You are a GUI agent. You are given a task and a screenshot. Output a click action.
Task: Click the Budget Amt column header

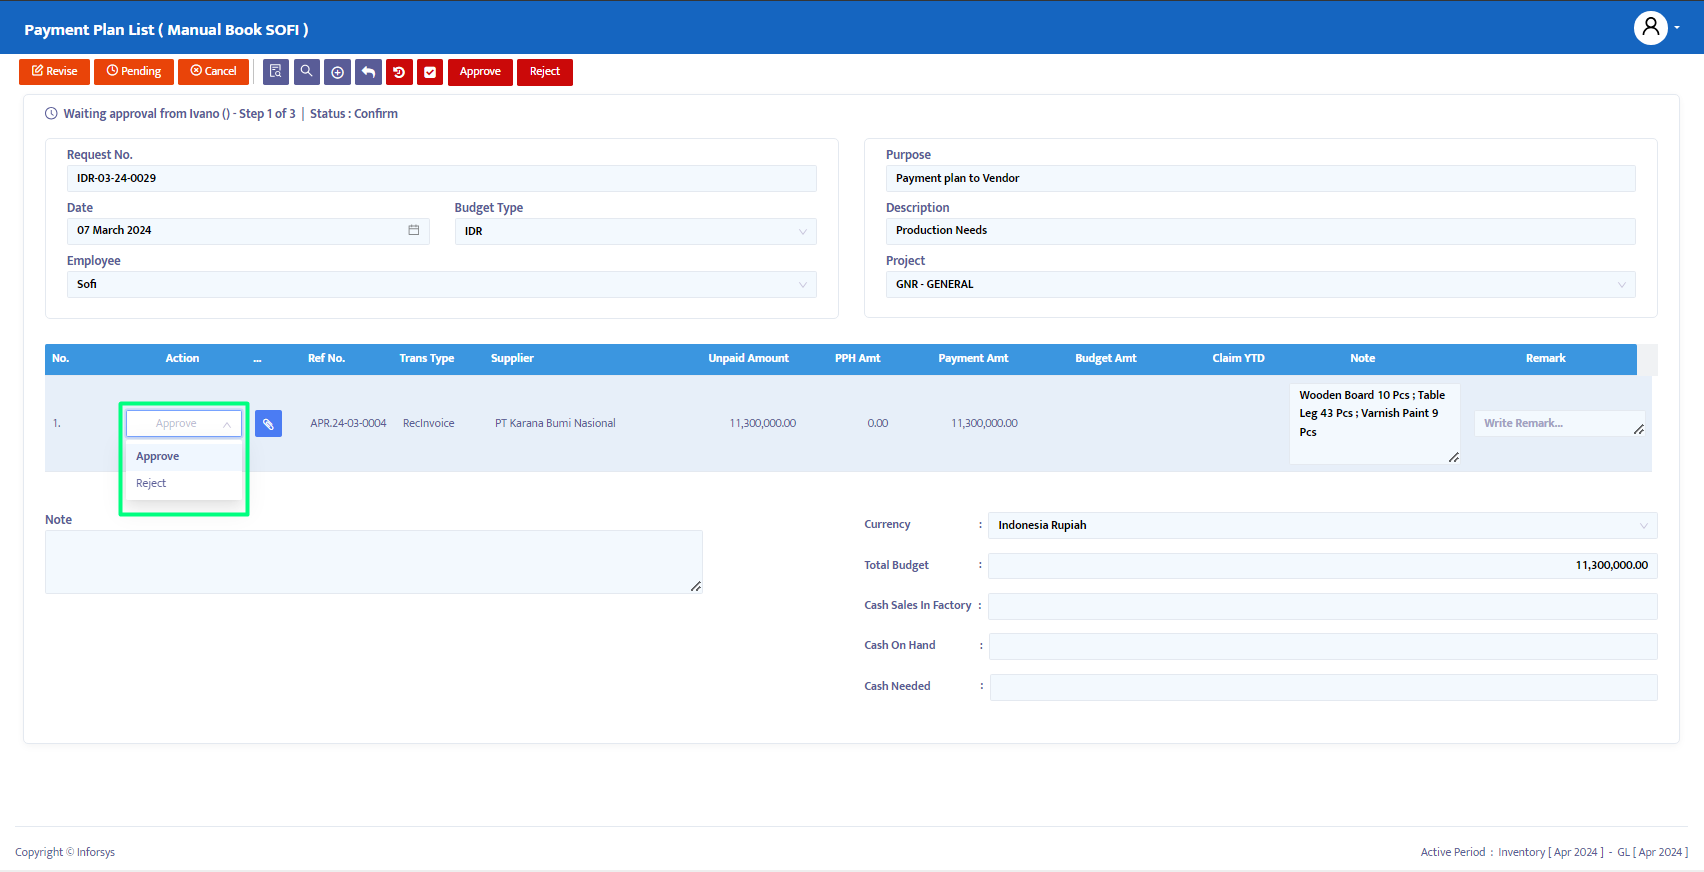[1106, 358]
